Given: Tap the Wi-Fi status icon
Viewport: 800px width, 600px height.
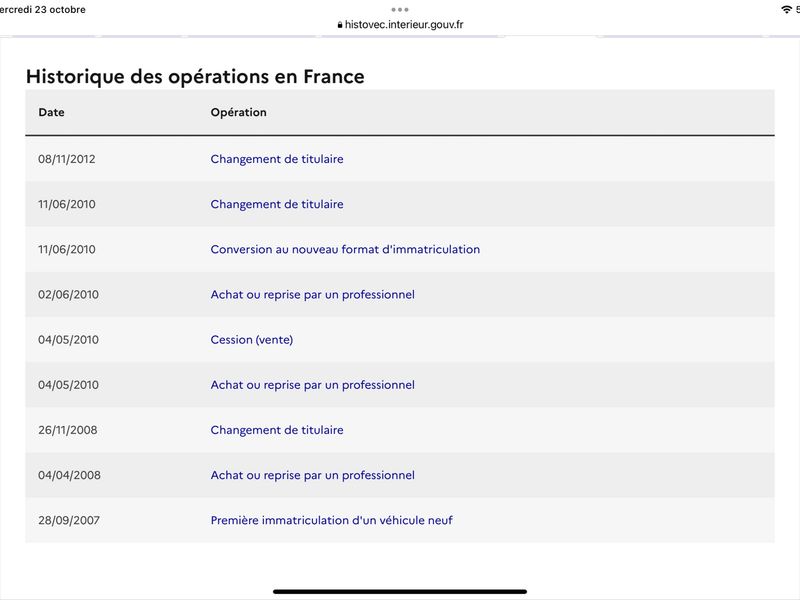Looking at the screenshot, I should 786,9.
